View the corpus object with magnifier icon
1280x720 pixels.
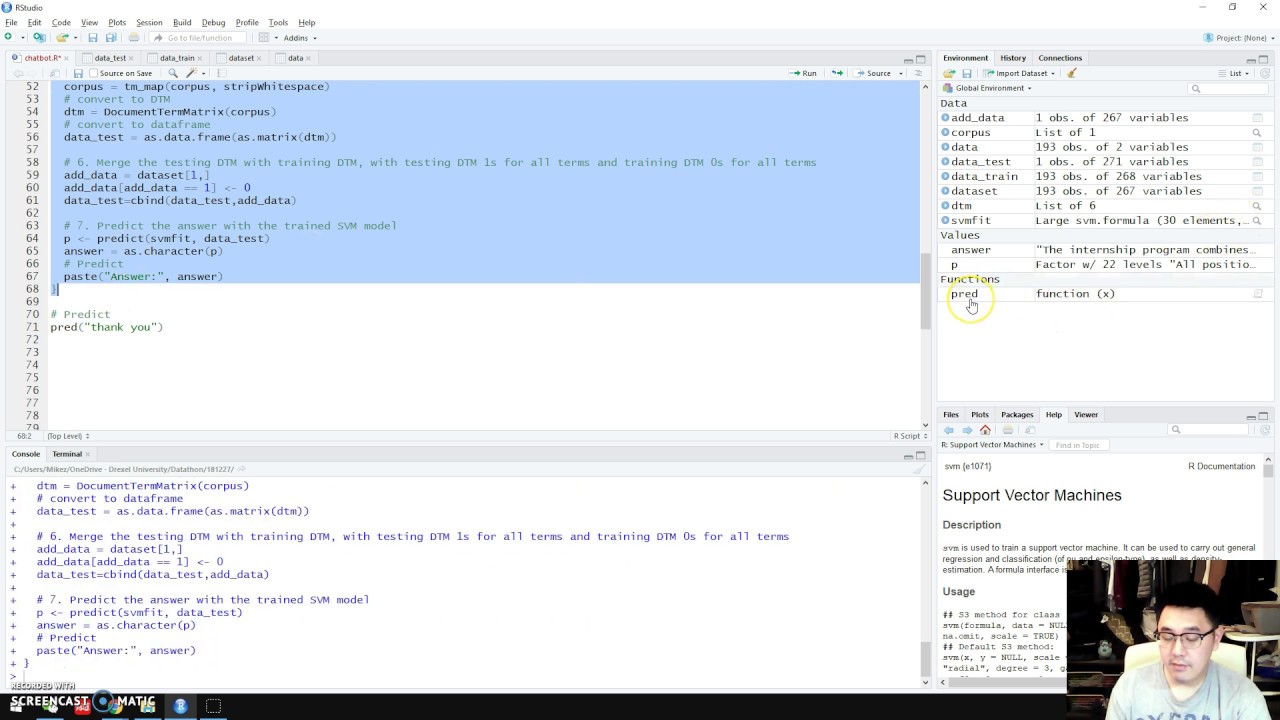pos(1257,132)
